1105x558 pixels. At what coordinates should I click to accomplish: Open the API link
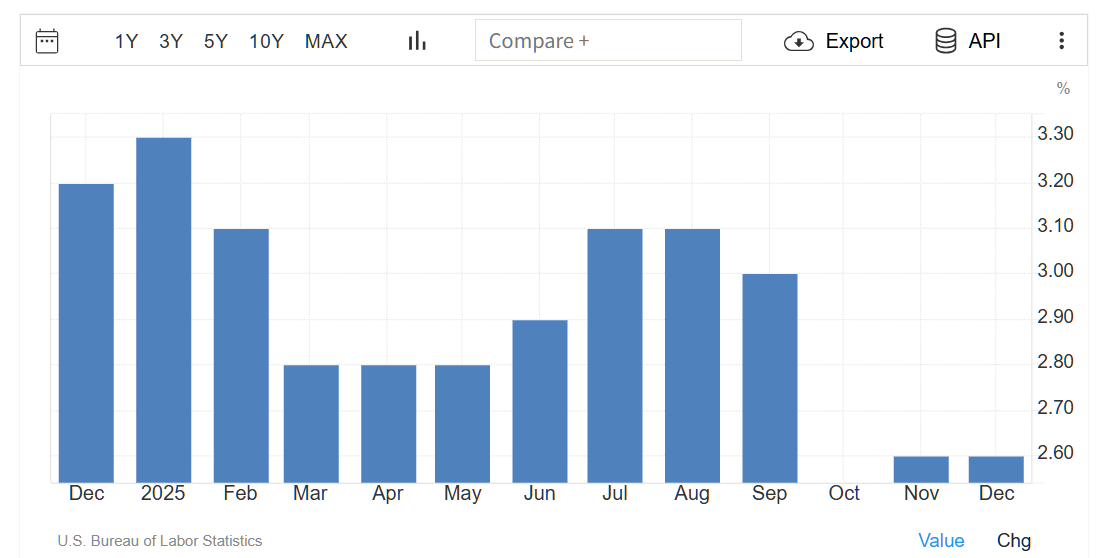click(984, 41)
